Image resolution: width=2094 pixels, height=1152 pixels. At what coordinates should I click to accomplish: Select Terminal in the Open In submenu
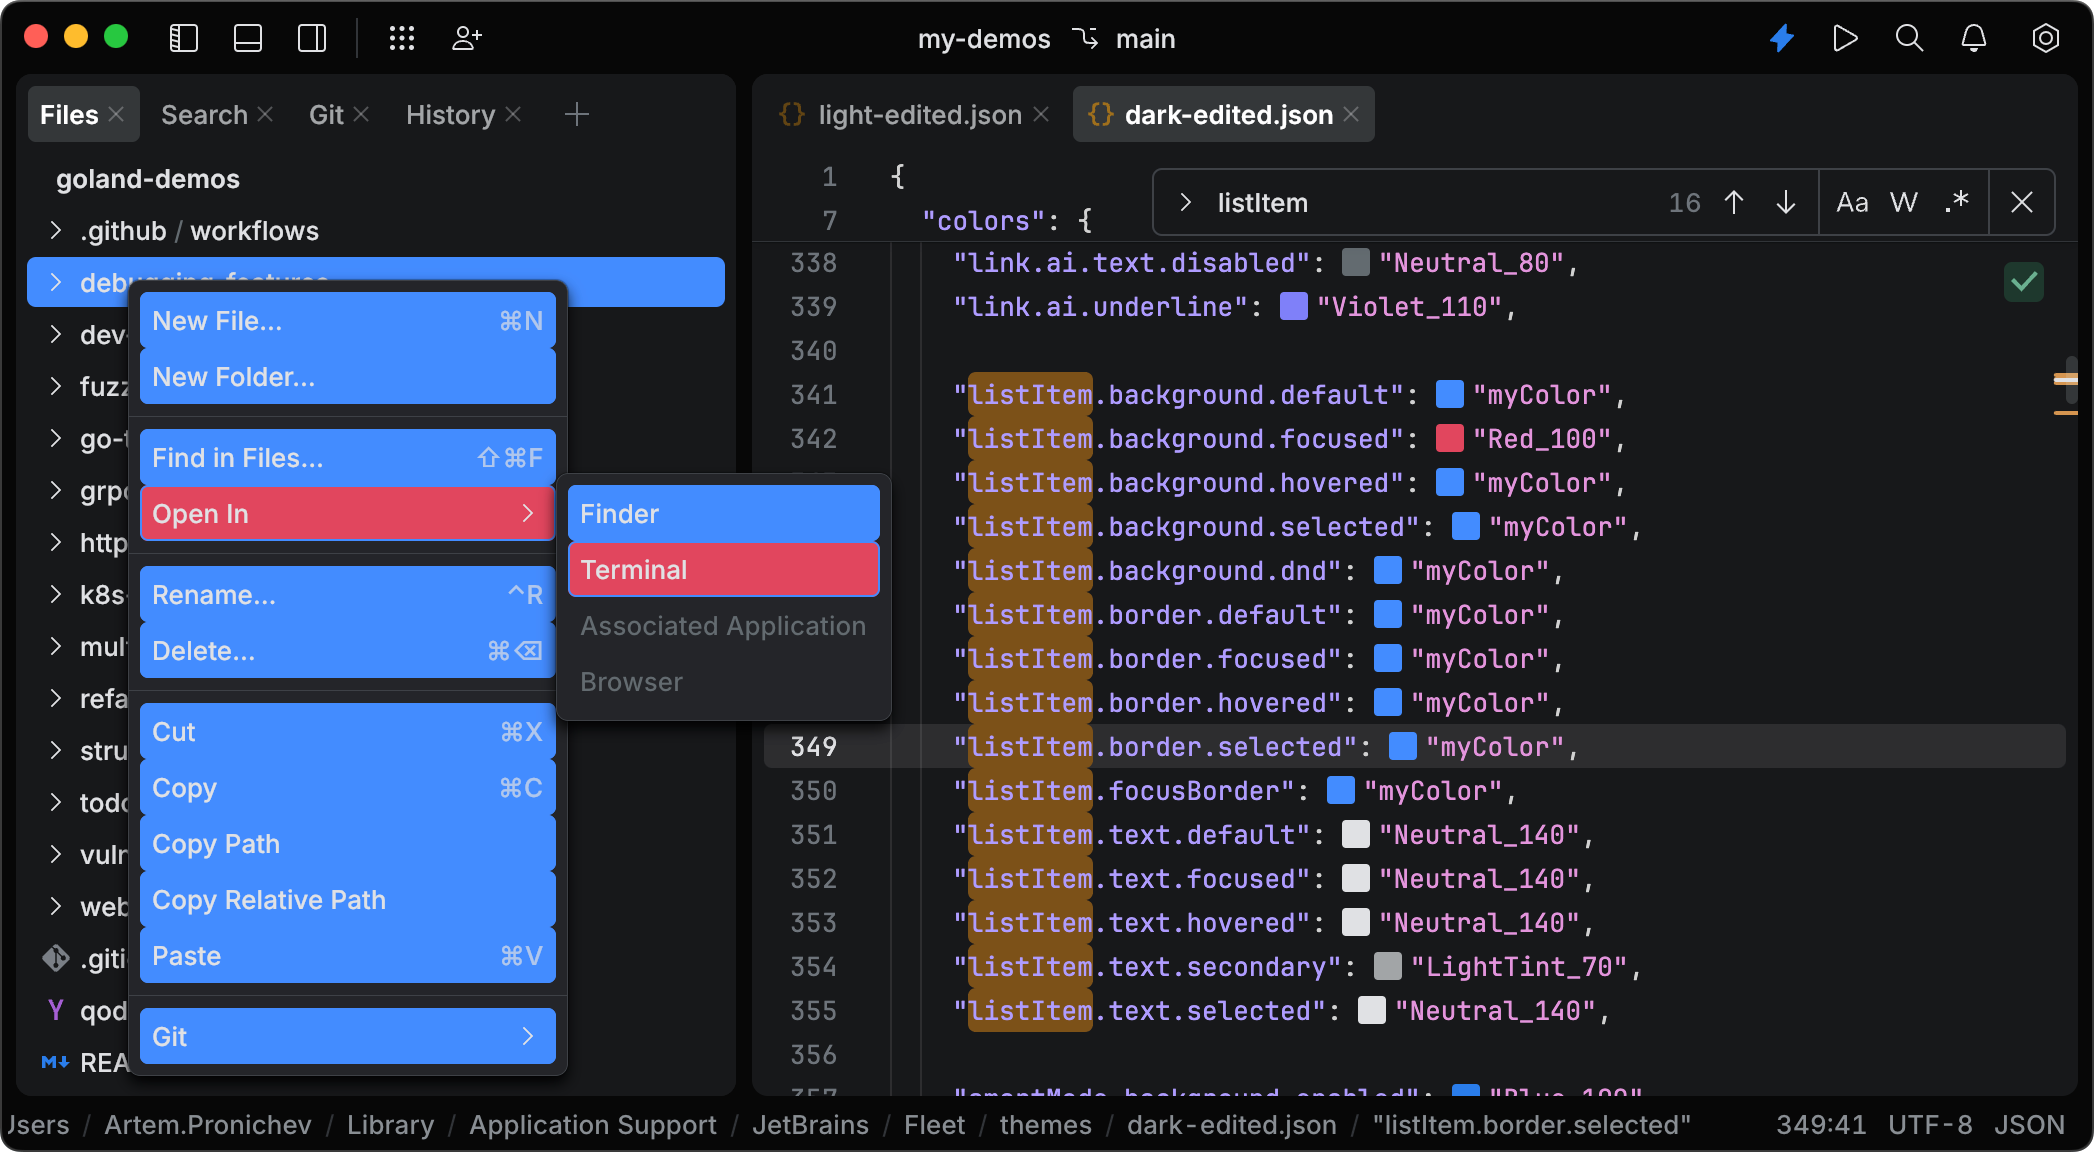click(x=722, y=570)
